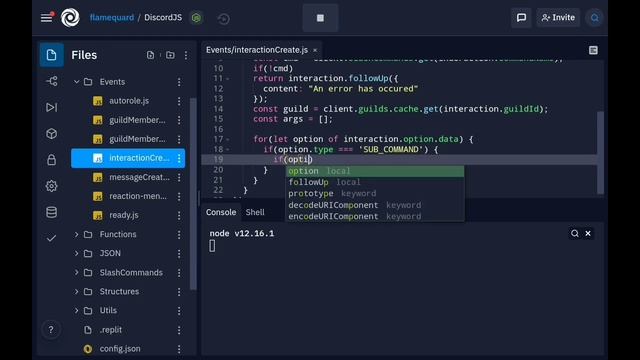
Task: Select 'prototype' autocomplete suggestion
Action: click(x=375, y=193)
